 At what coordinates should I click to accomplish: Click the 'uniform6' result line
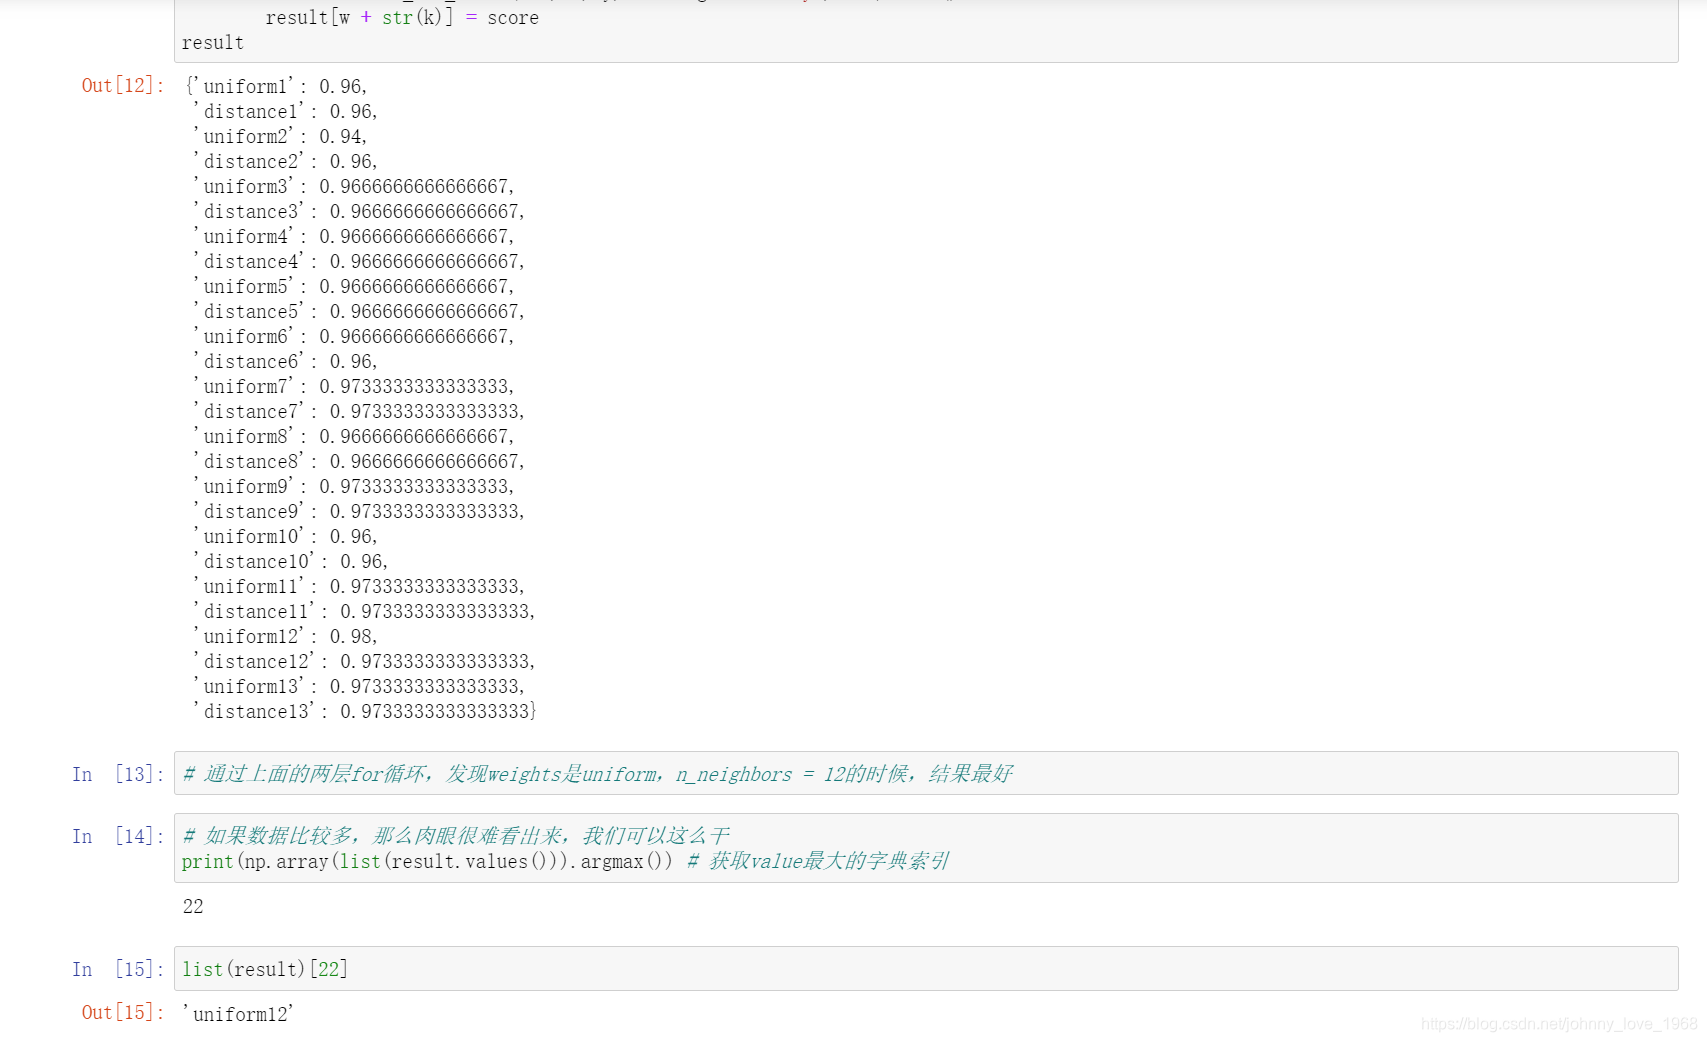coord(353,336)
